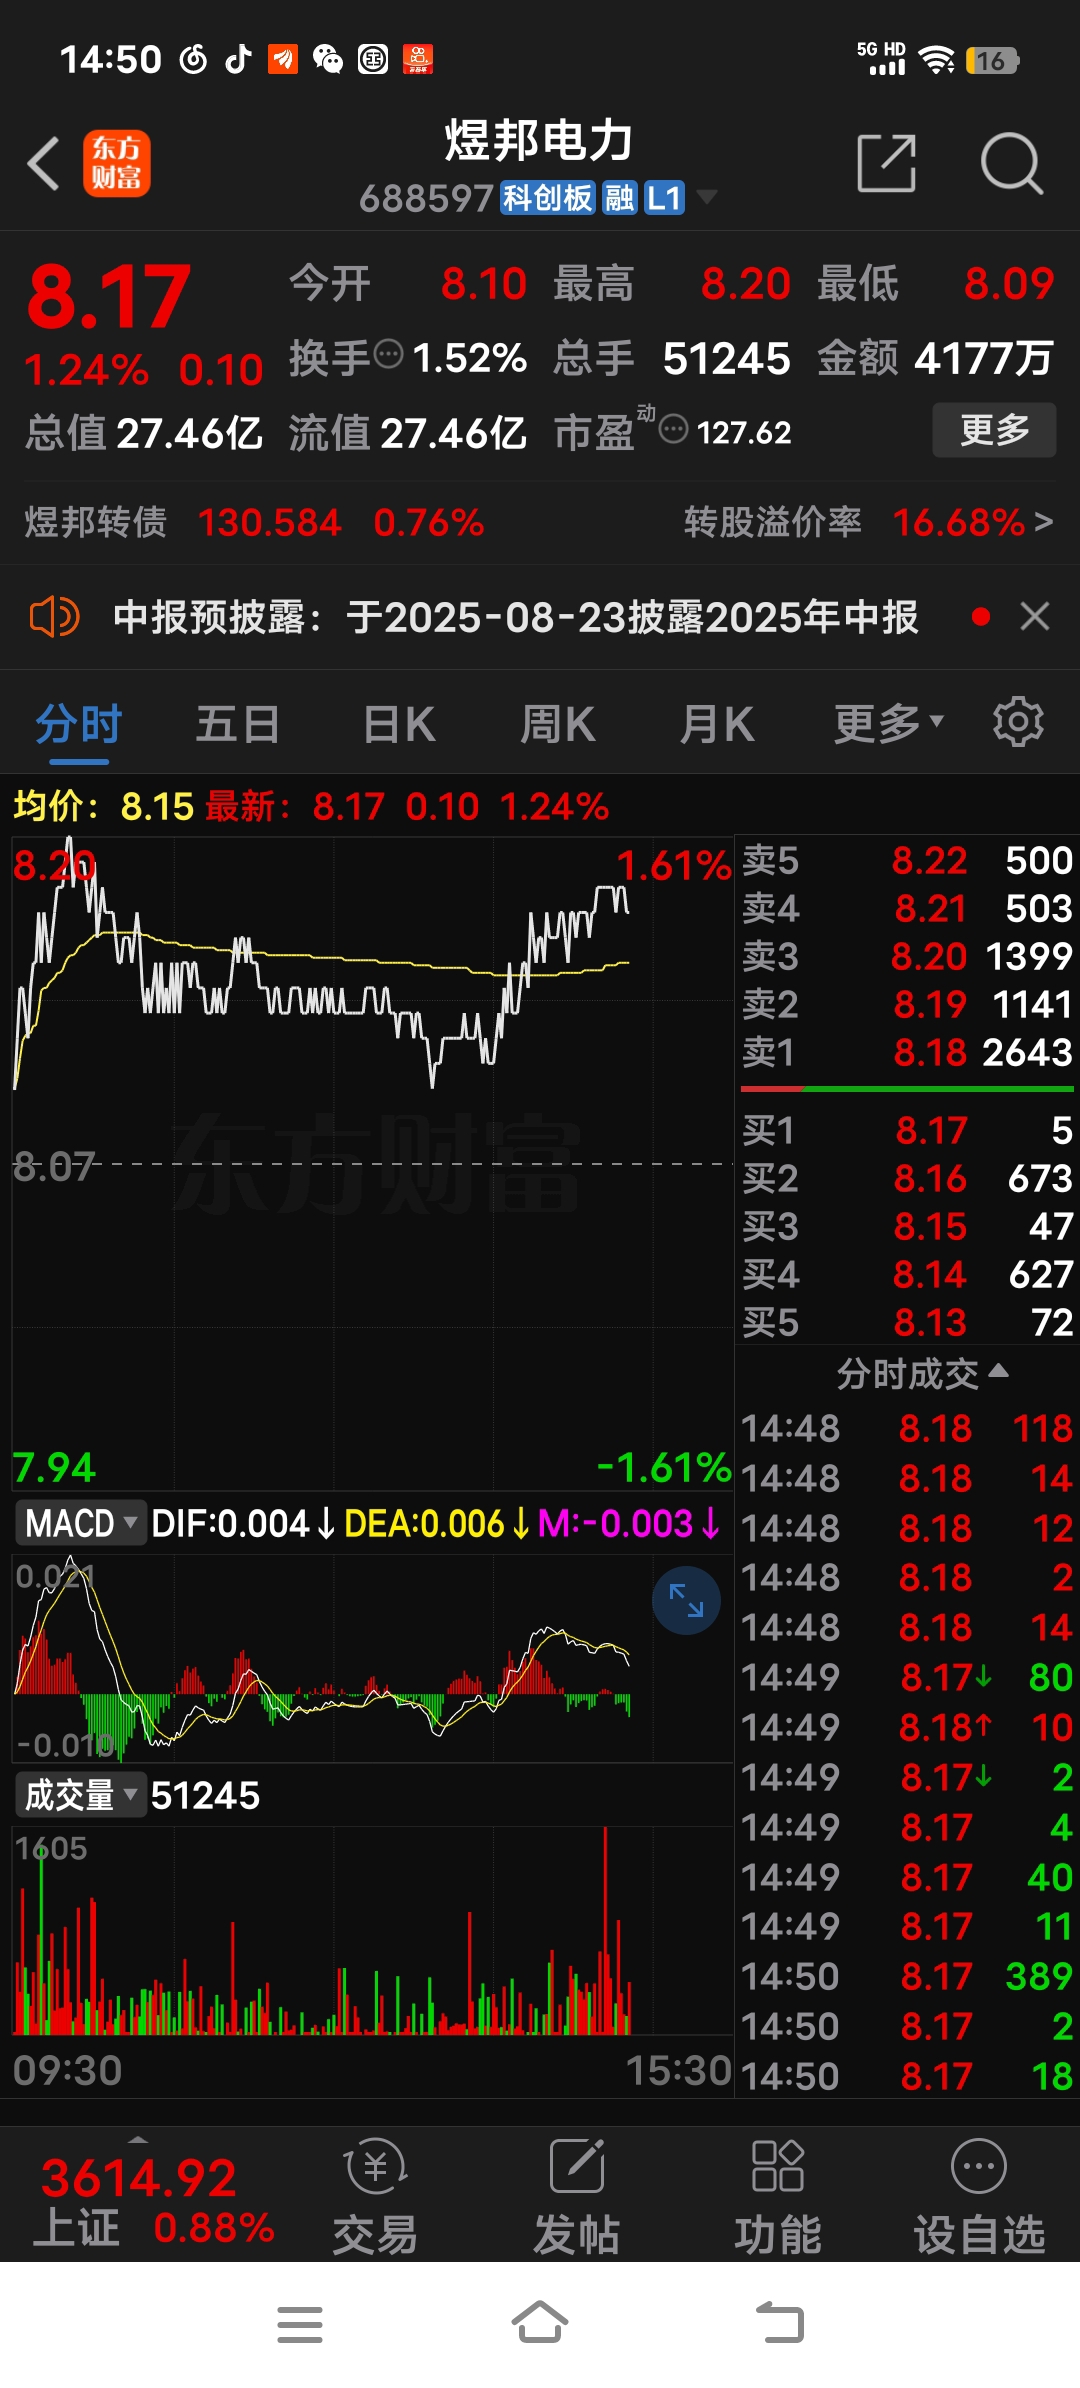Tap the L1 level badge
The width and height of the screenshot is (1080, 2388).
[x=664, y=198]
